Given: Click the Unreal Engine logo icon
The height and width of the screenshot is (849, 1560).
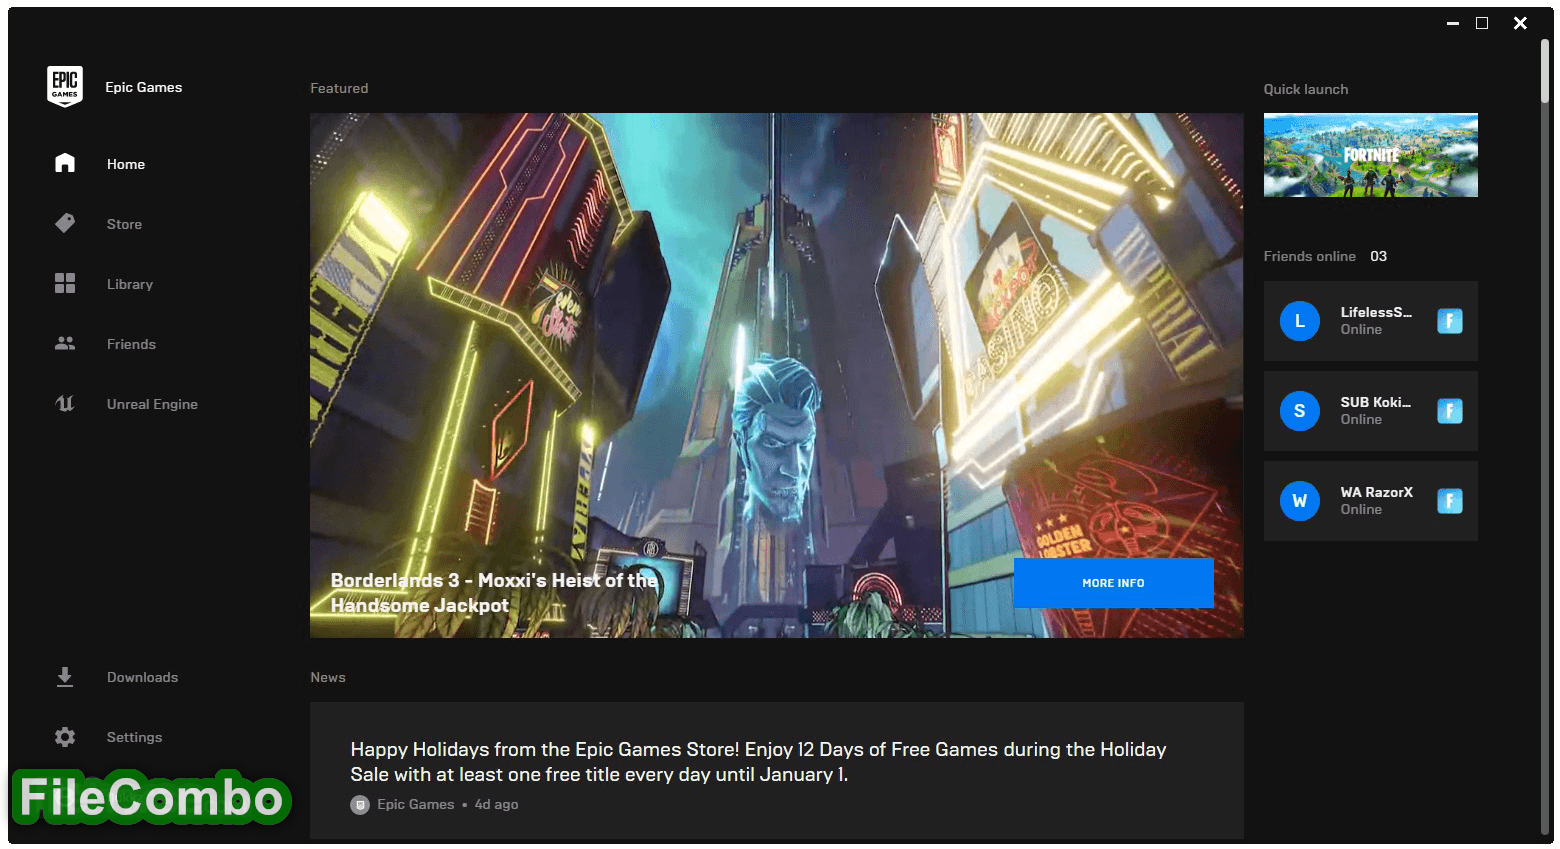Looking at the screenshot, I should point(65,403).
